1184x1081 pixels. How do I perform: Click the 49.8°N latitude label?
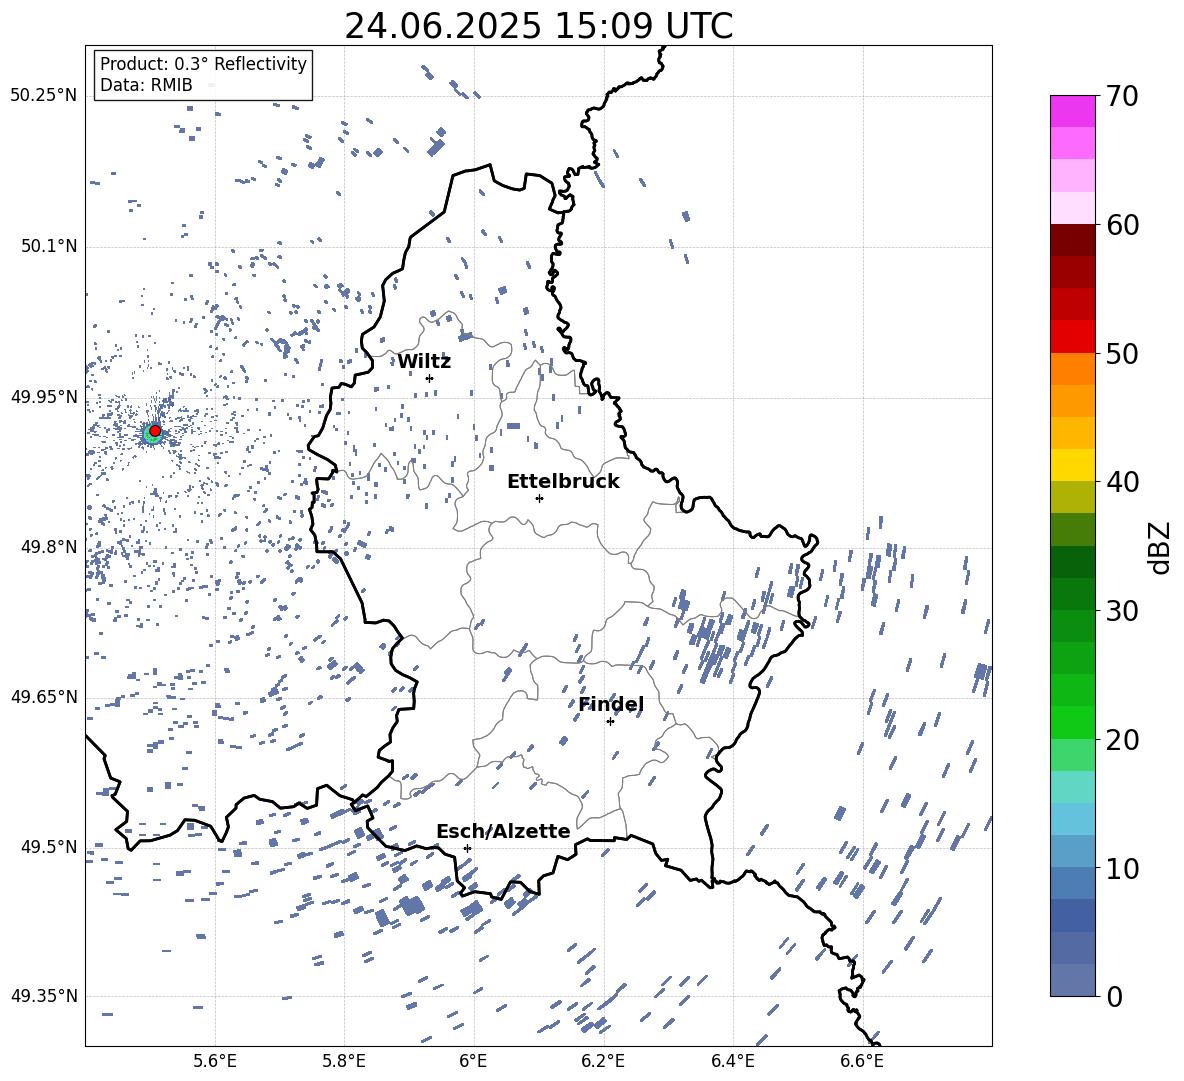49,547
